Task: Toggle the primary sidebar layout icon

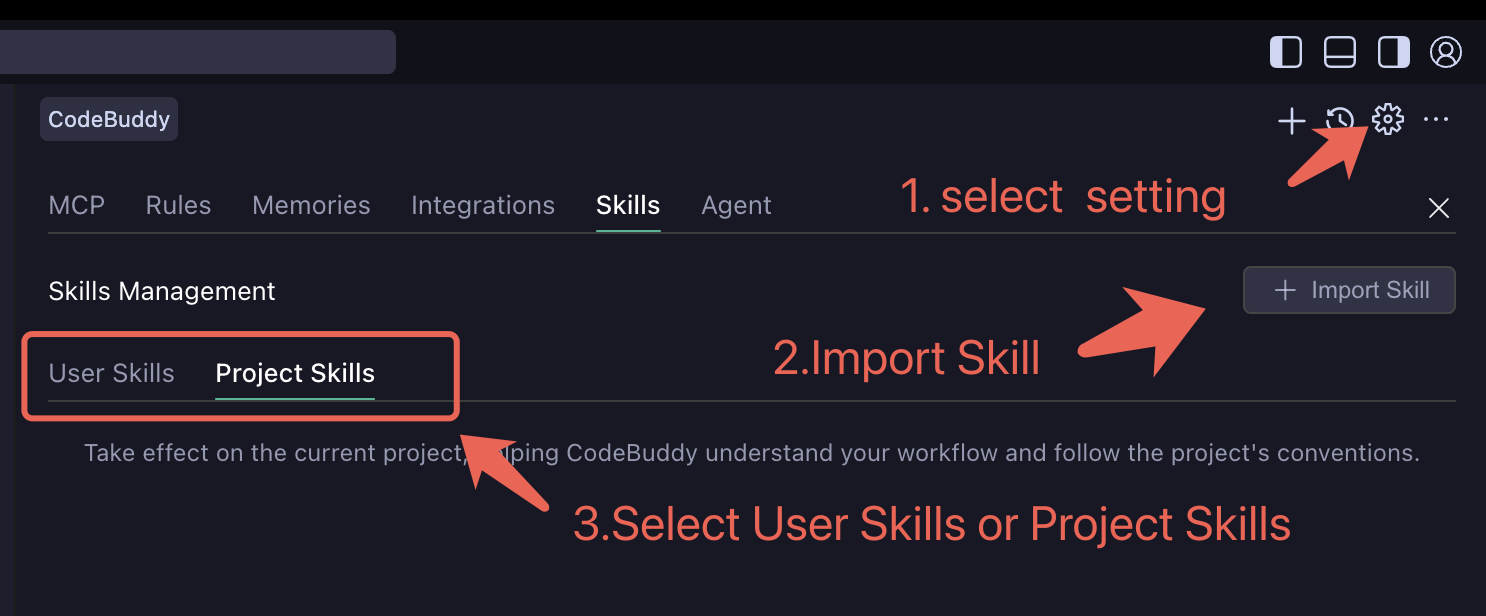Action: coord(1285,52)
